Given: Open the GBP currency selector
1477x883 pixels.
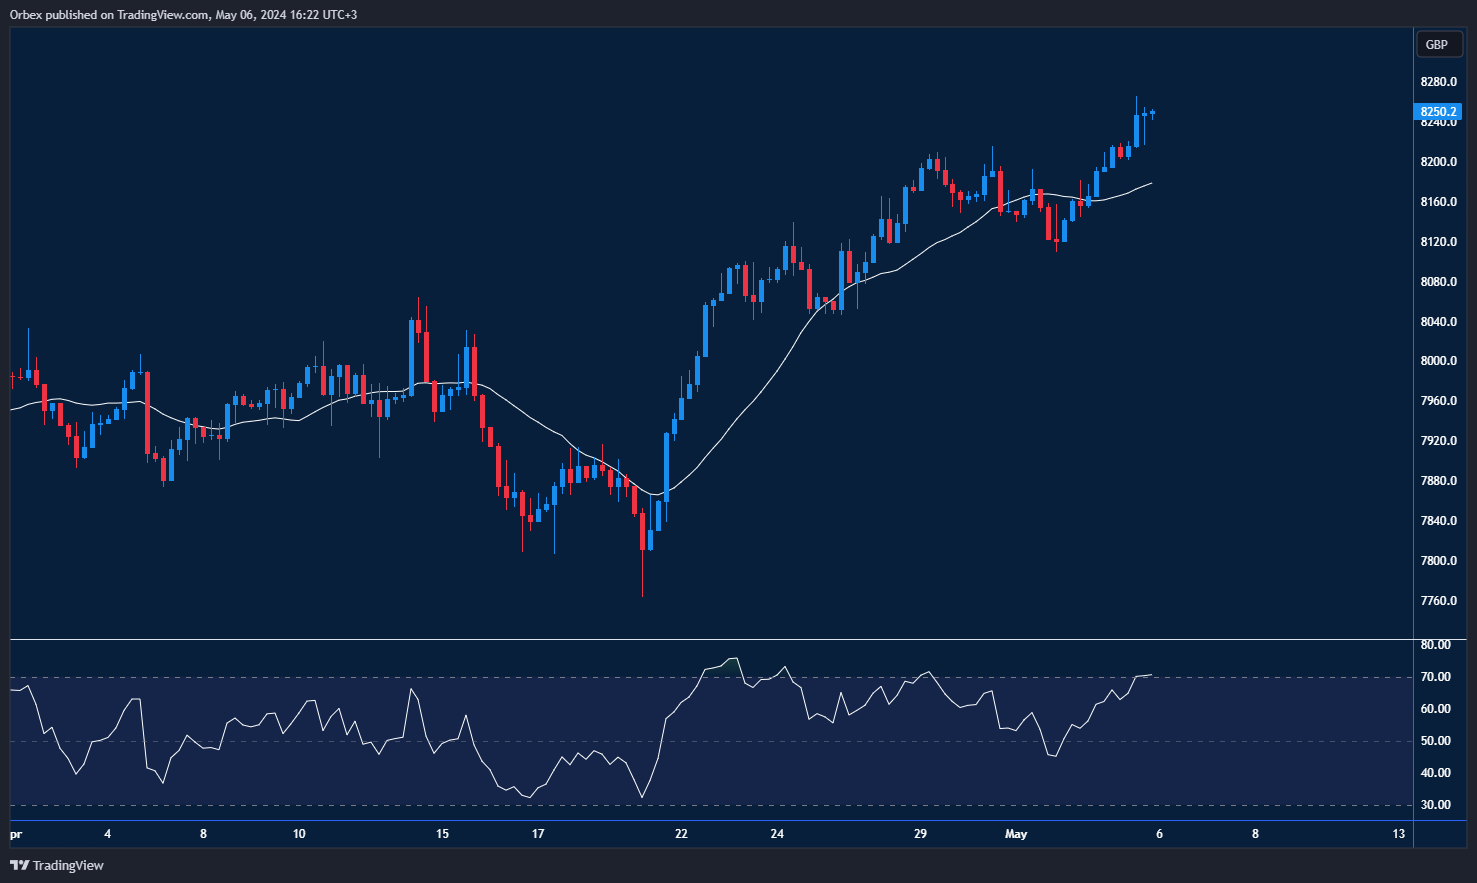Looking at the screenshot, I should coord(1437,44).
